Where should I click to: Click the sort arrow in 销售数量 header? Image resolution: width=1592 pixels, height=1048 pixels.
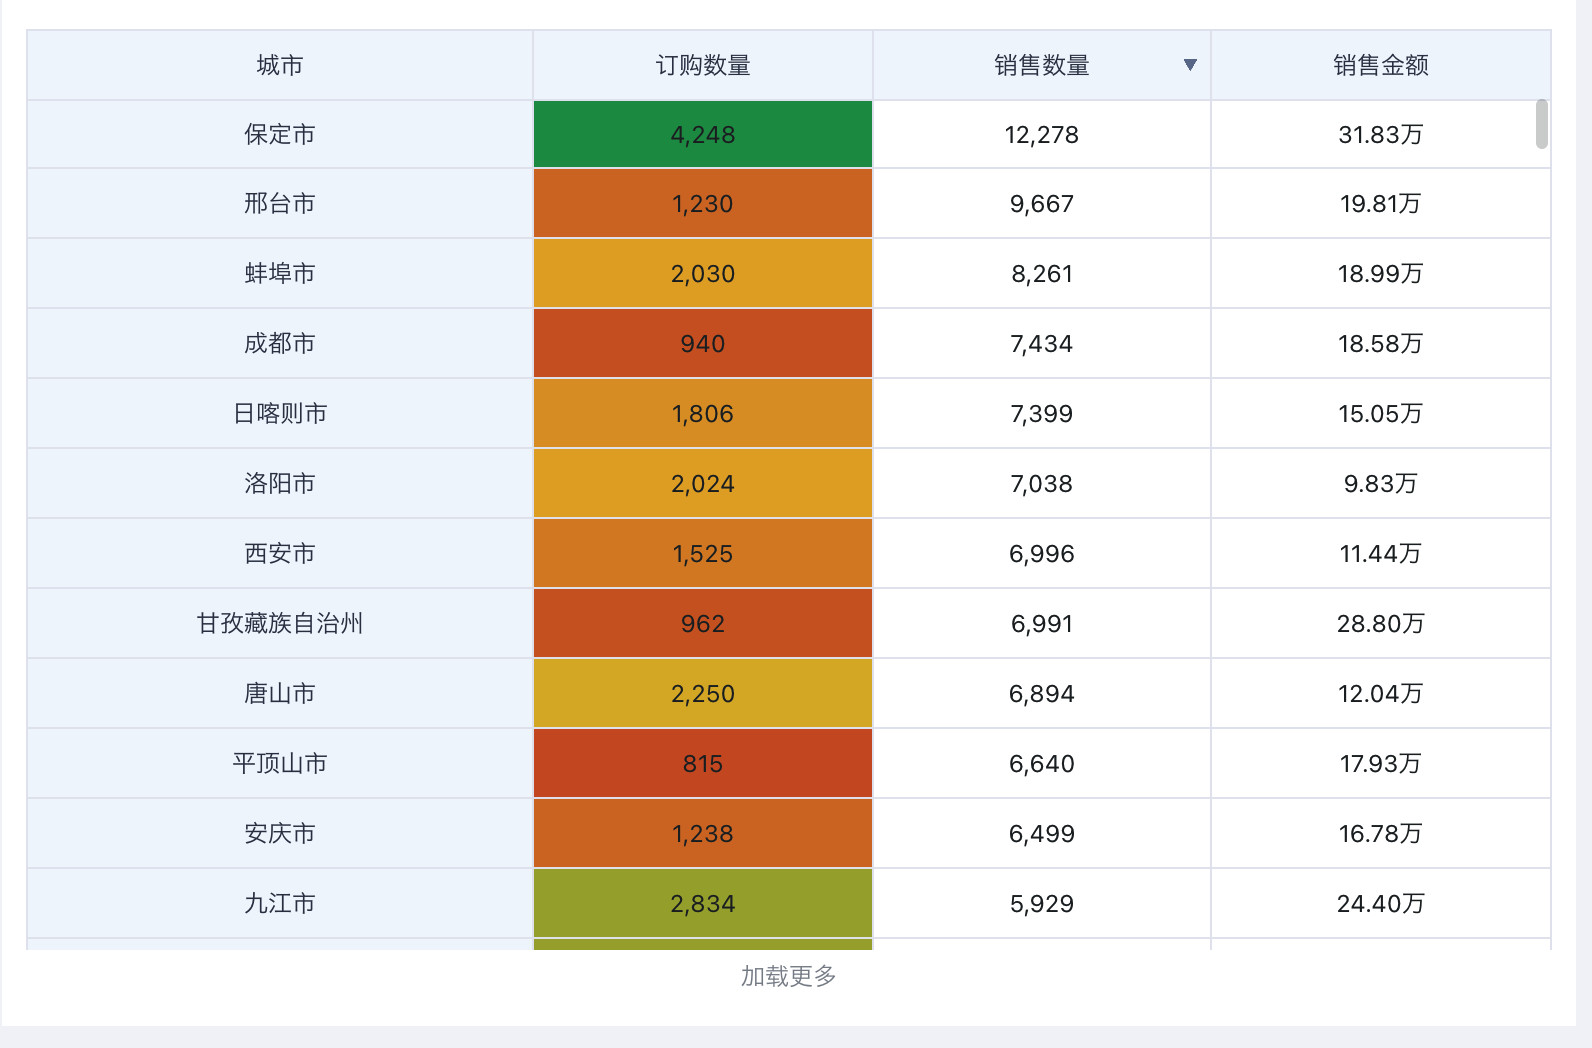coord(1190,65)
